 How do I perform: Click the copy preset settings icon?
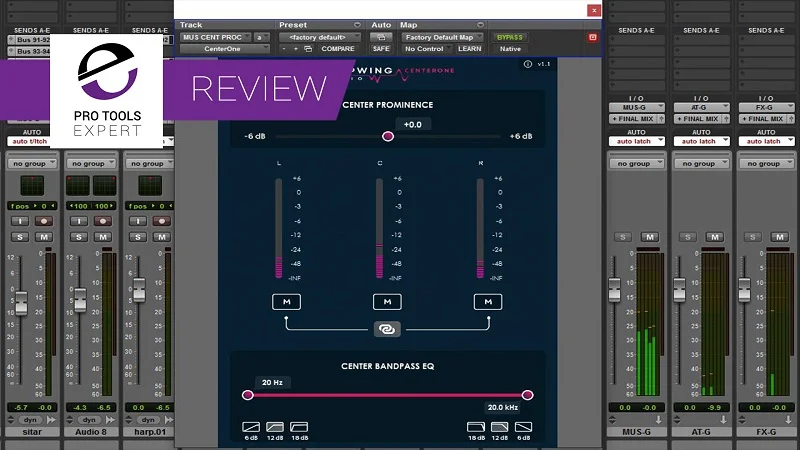click(x=308, y=49)
